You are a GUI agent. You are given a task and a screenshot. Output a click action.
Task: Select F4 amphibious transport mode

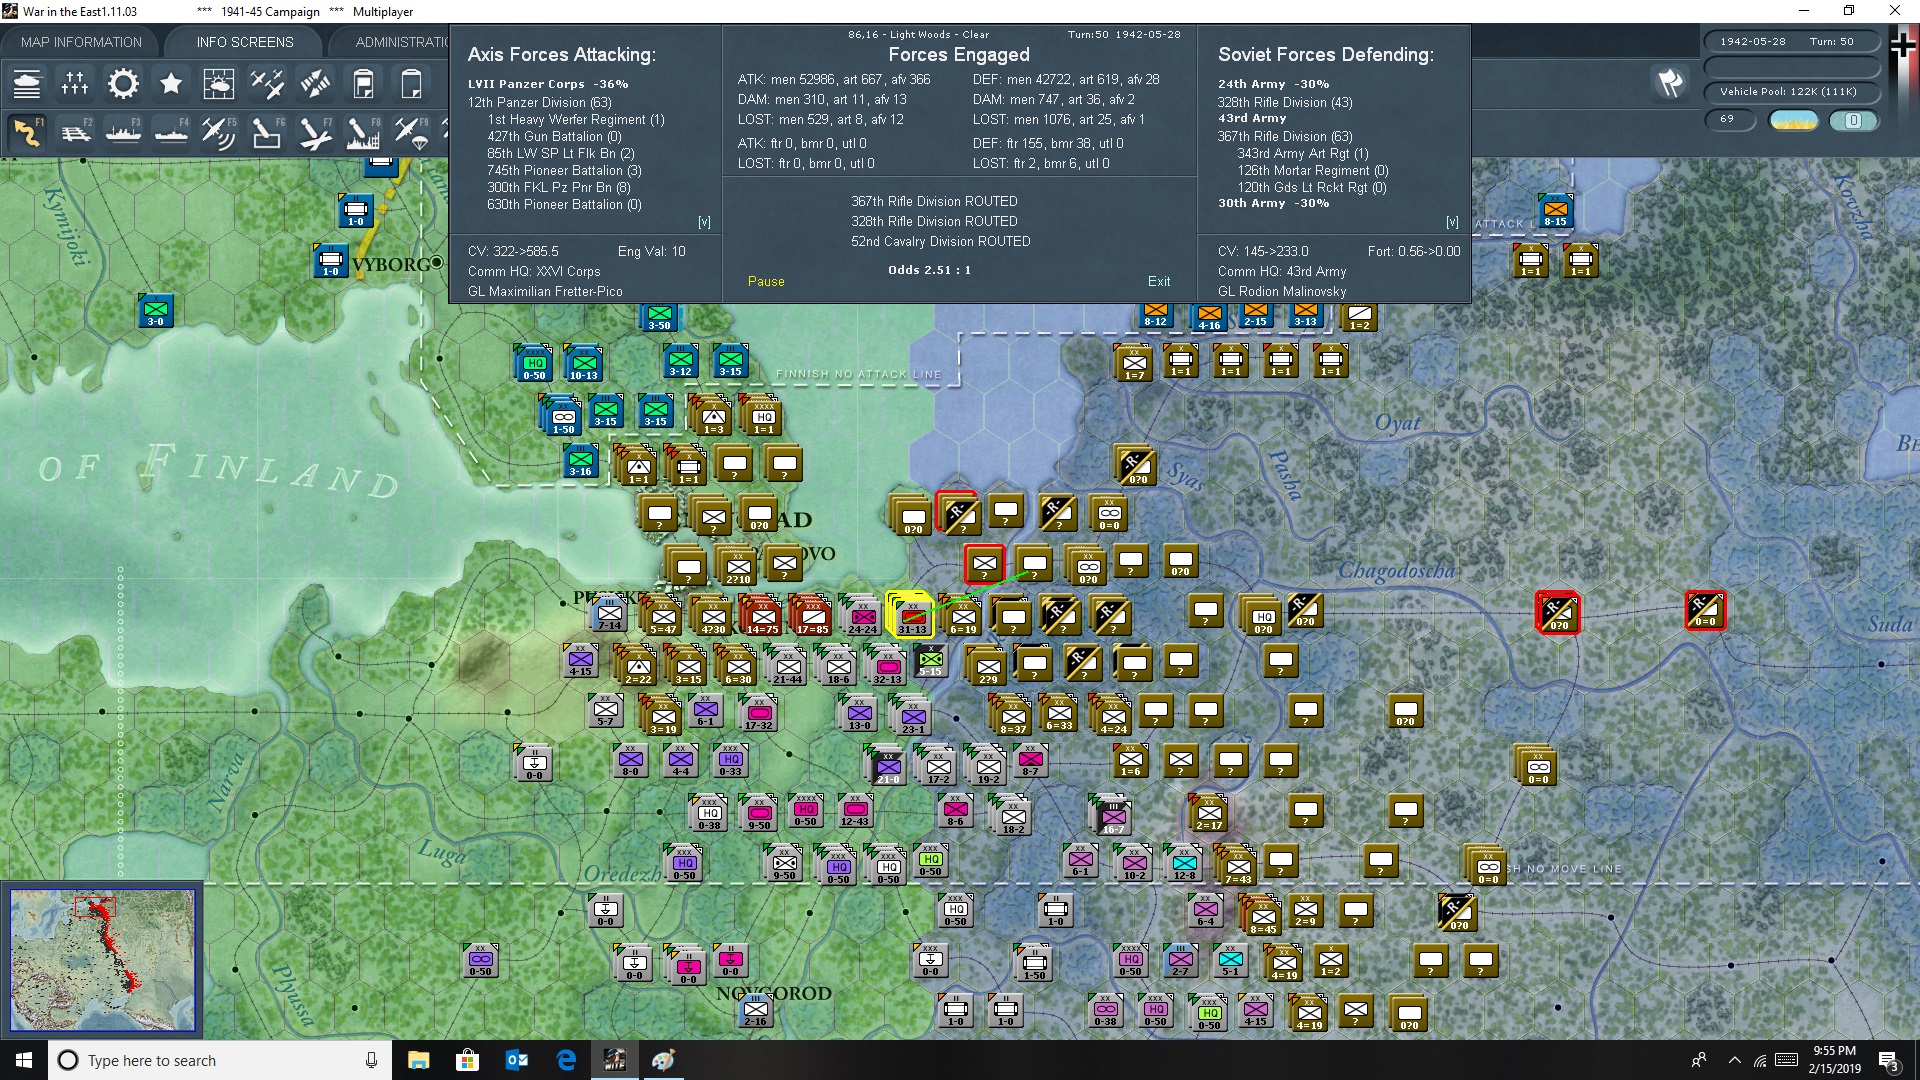pos(171,132)
